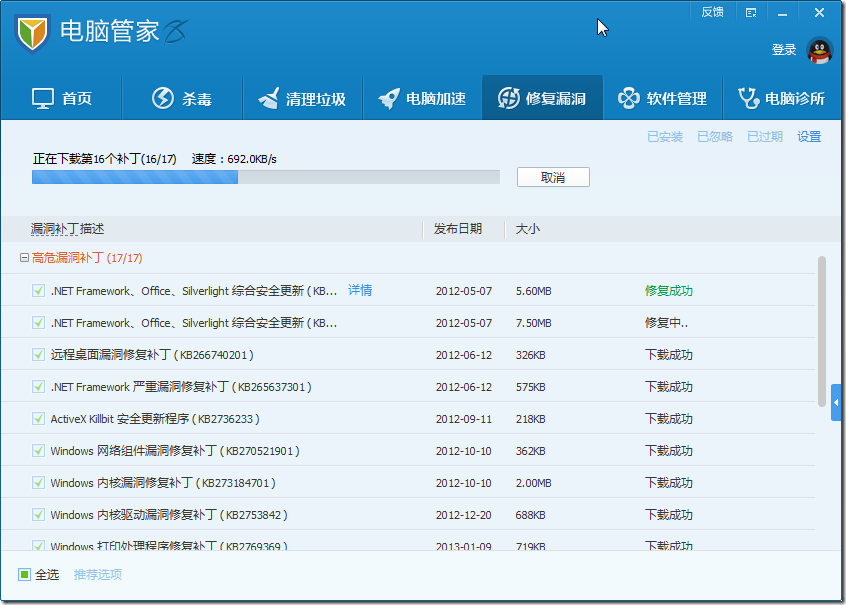Select the 软件管理 tab
Image resolution: width=846 pixels, height=605 pixels.
663,98
